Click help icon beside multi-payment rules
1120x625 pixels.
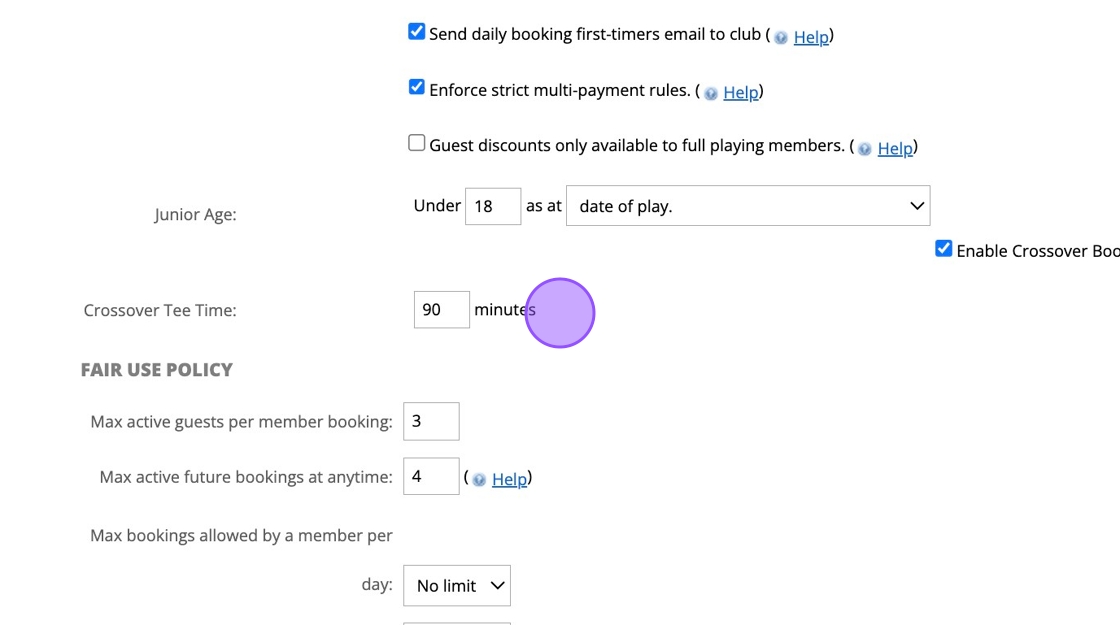pos(711,94)
